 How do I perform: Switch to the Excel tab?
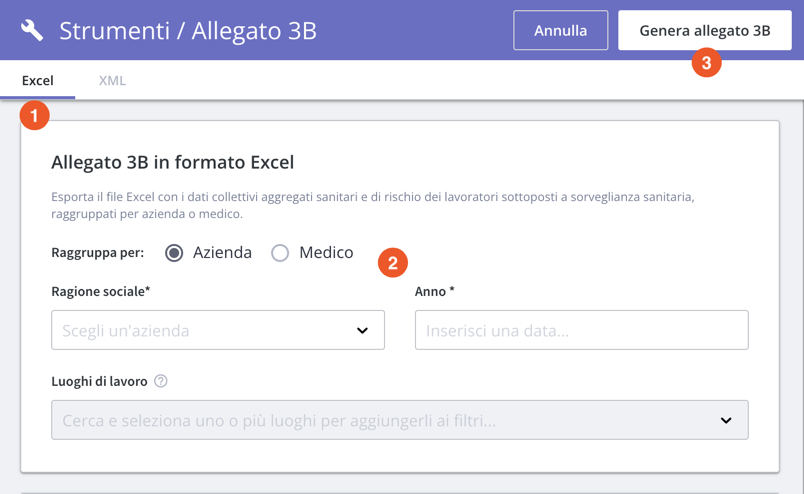(38, 80)
